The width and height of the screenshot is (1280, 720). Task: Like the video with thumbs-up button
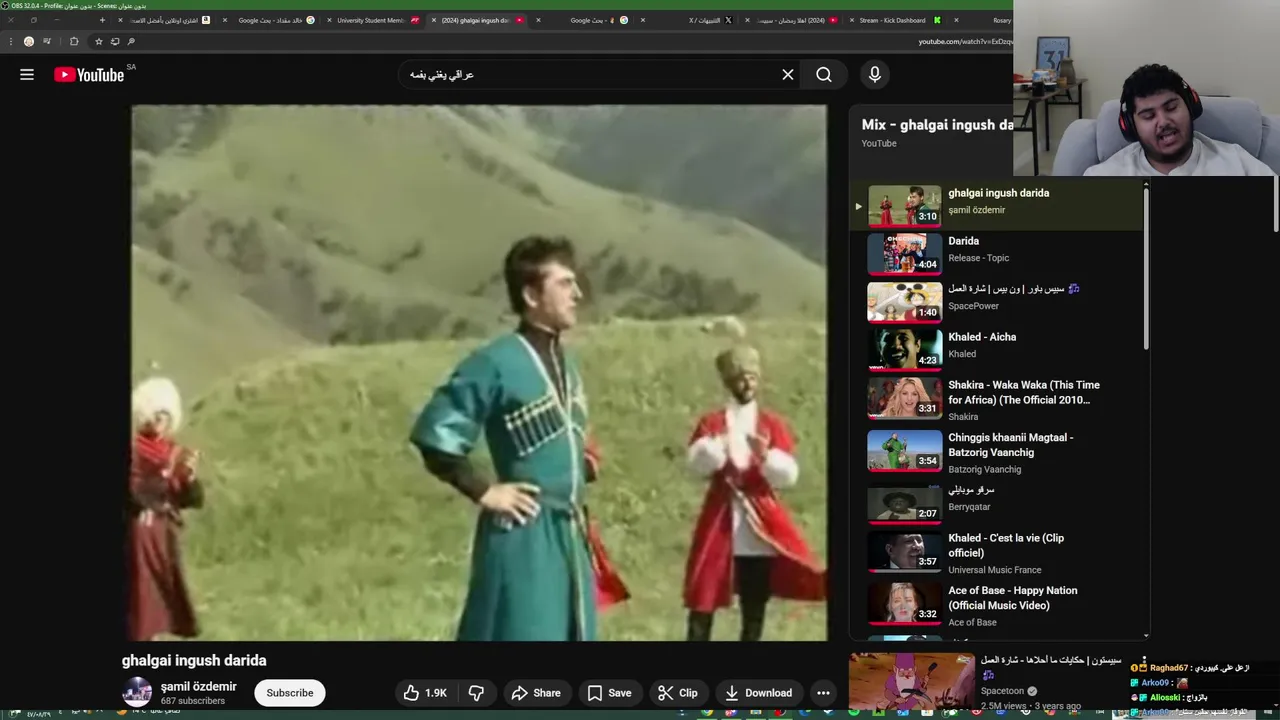(425, 693)
